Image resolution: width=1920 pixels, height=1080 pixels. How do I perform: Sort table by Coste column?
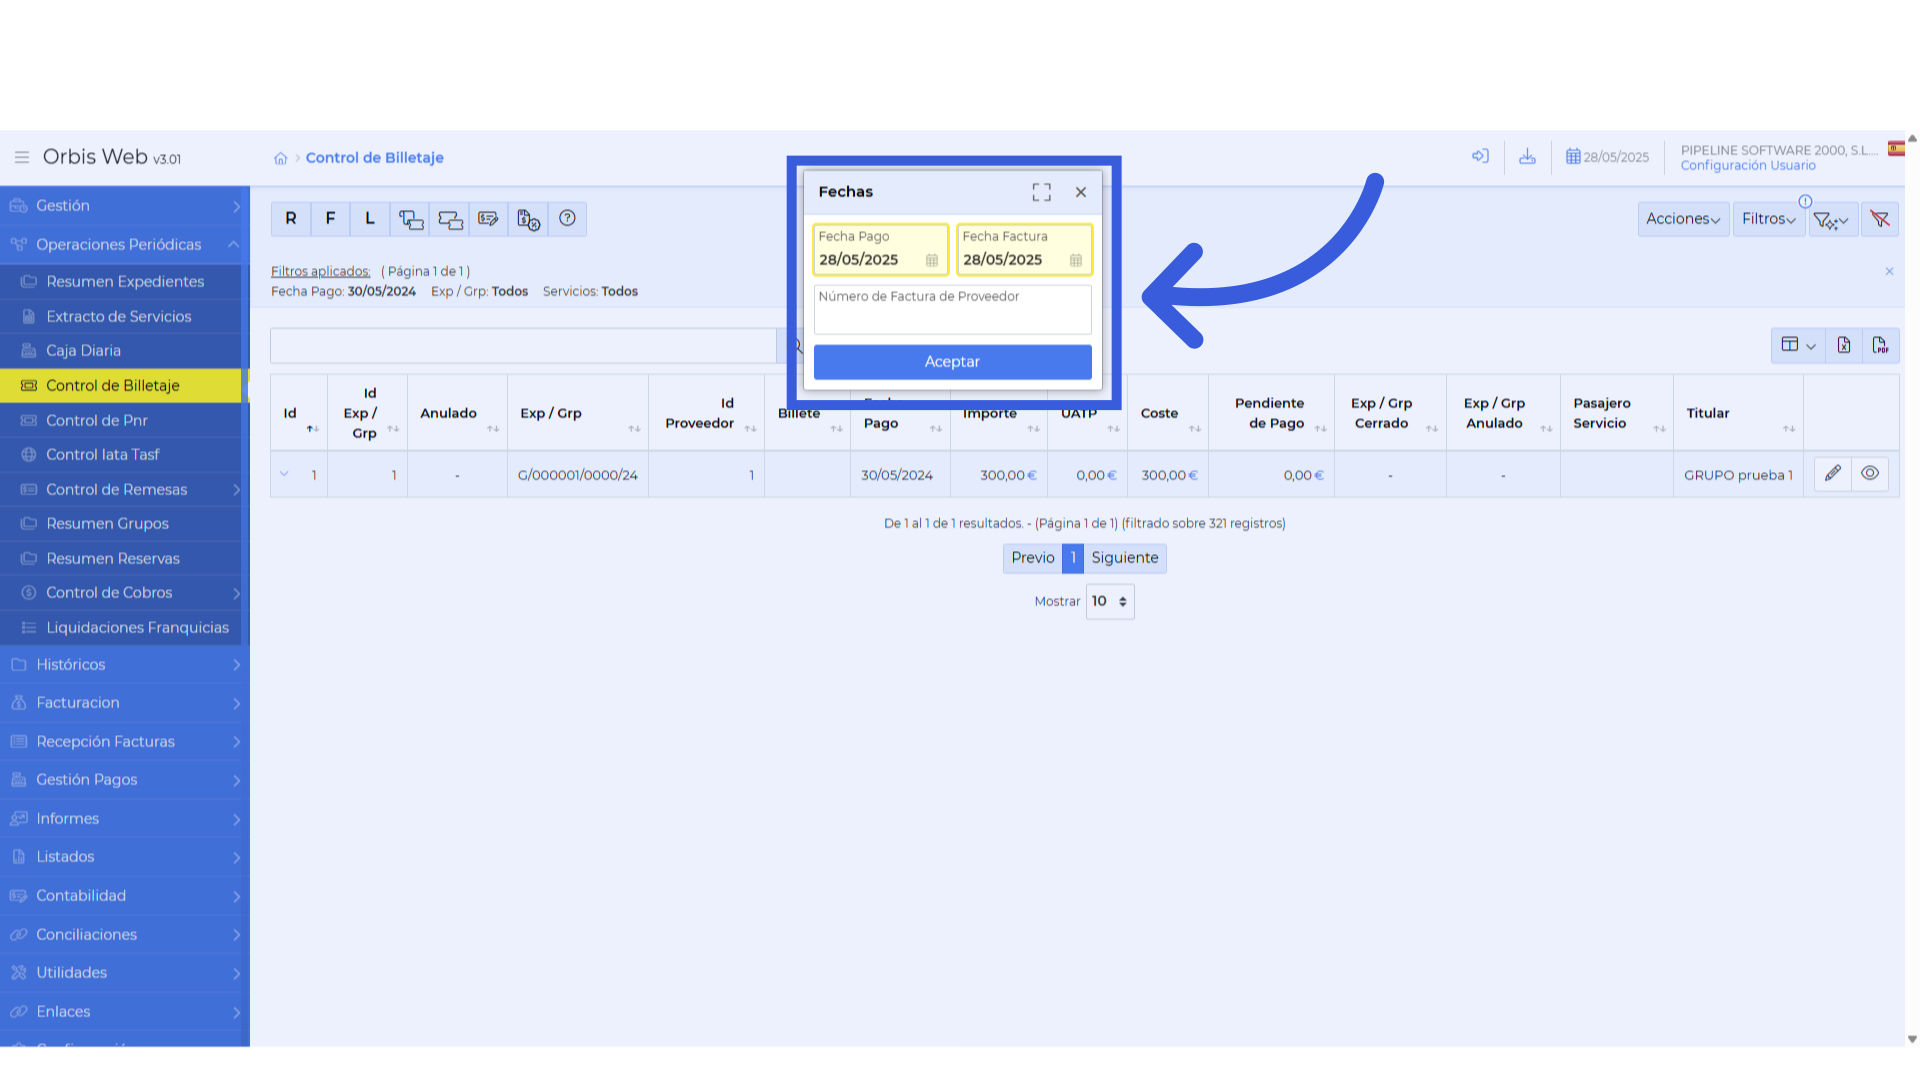click(x=1168, y=413)
